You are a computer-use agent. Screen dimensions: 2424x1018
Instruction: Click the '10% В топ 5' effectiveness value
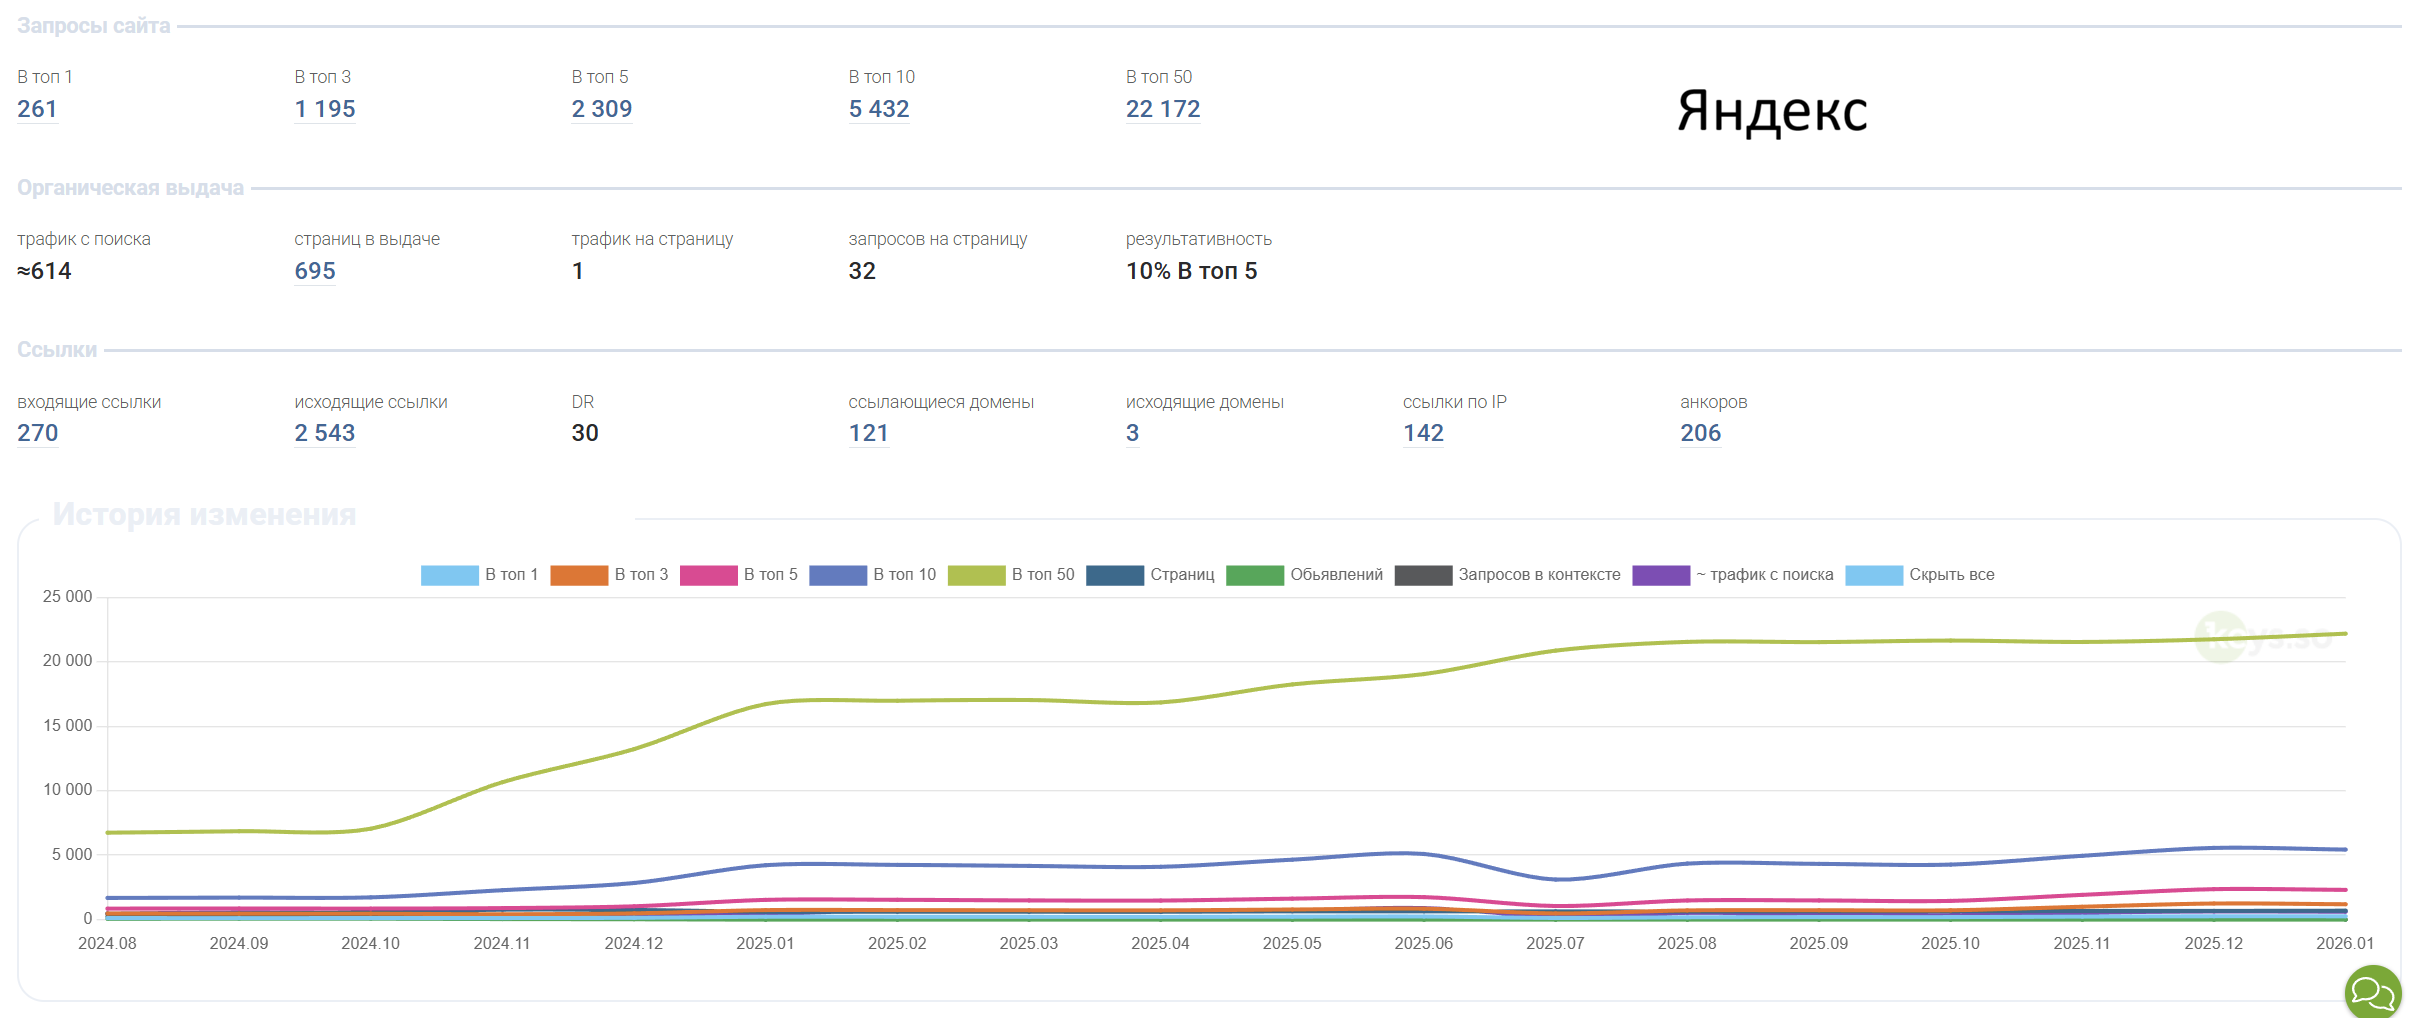point(1192,271)
